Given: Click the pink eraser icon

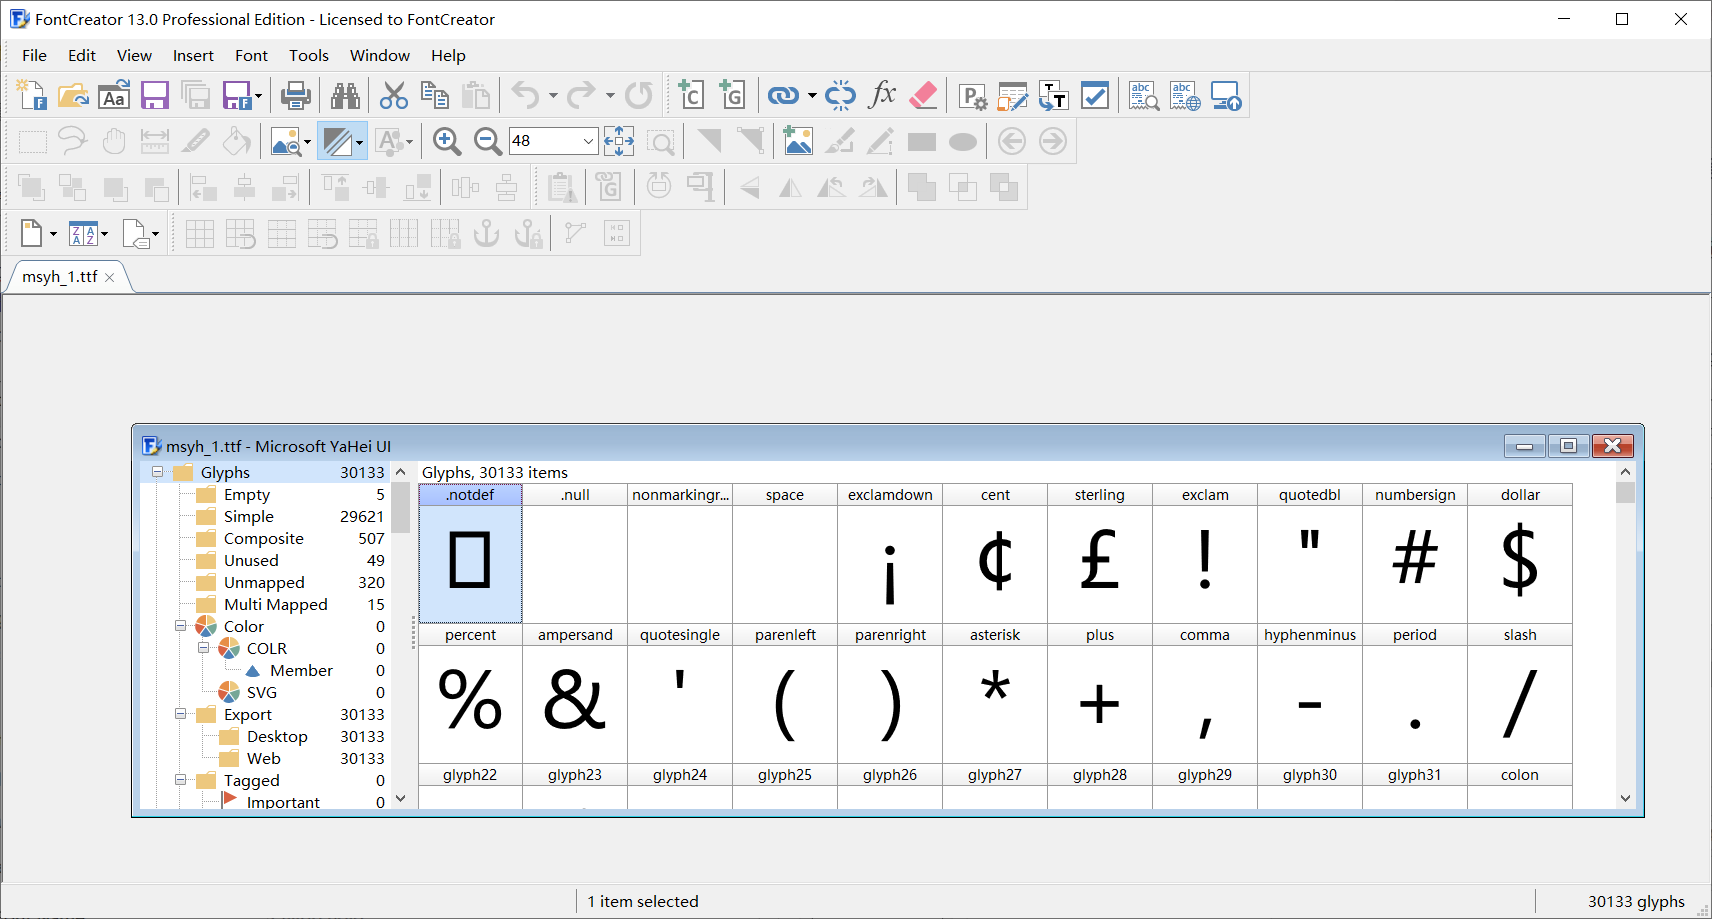Looking at the screenshot, I should 923,96.
